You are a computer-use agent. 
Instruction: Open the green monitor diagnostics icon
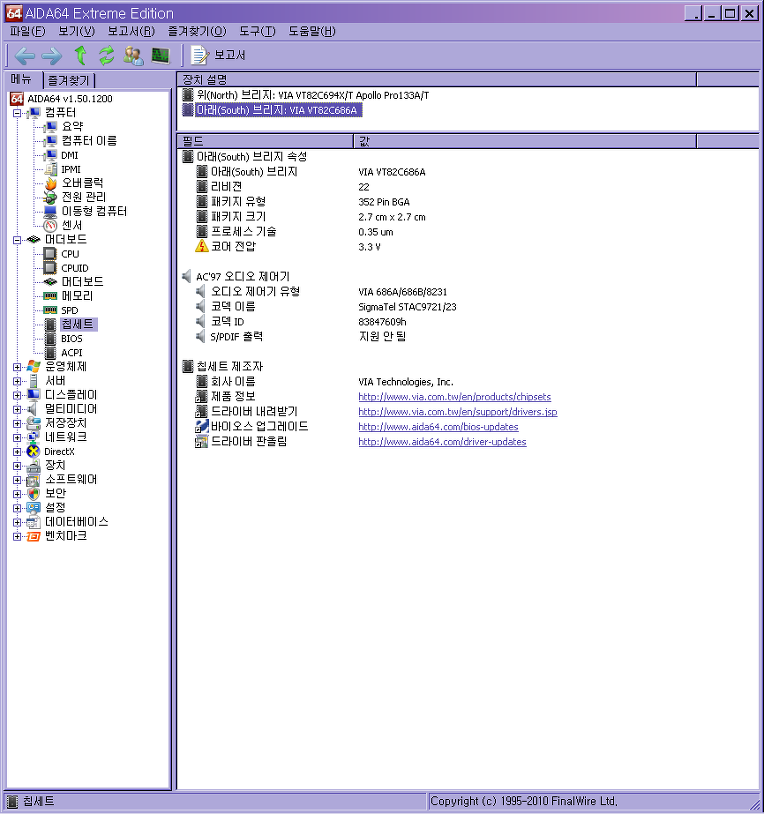tap(160, 56)
